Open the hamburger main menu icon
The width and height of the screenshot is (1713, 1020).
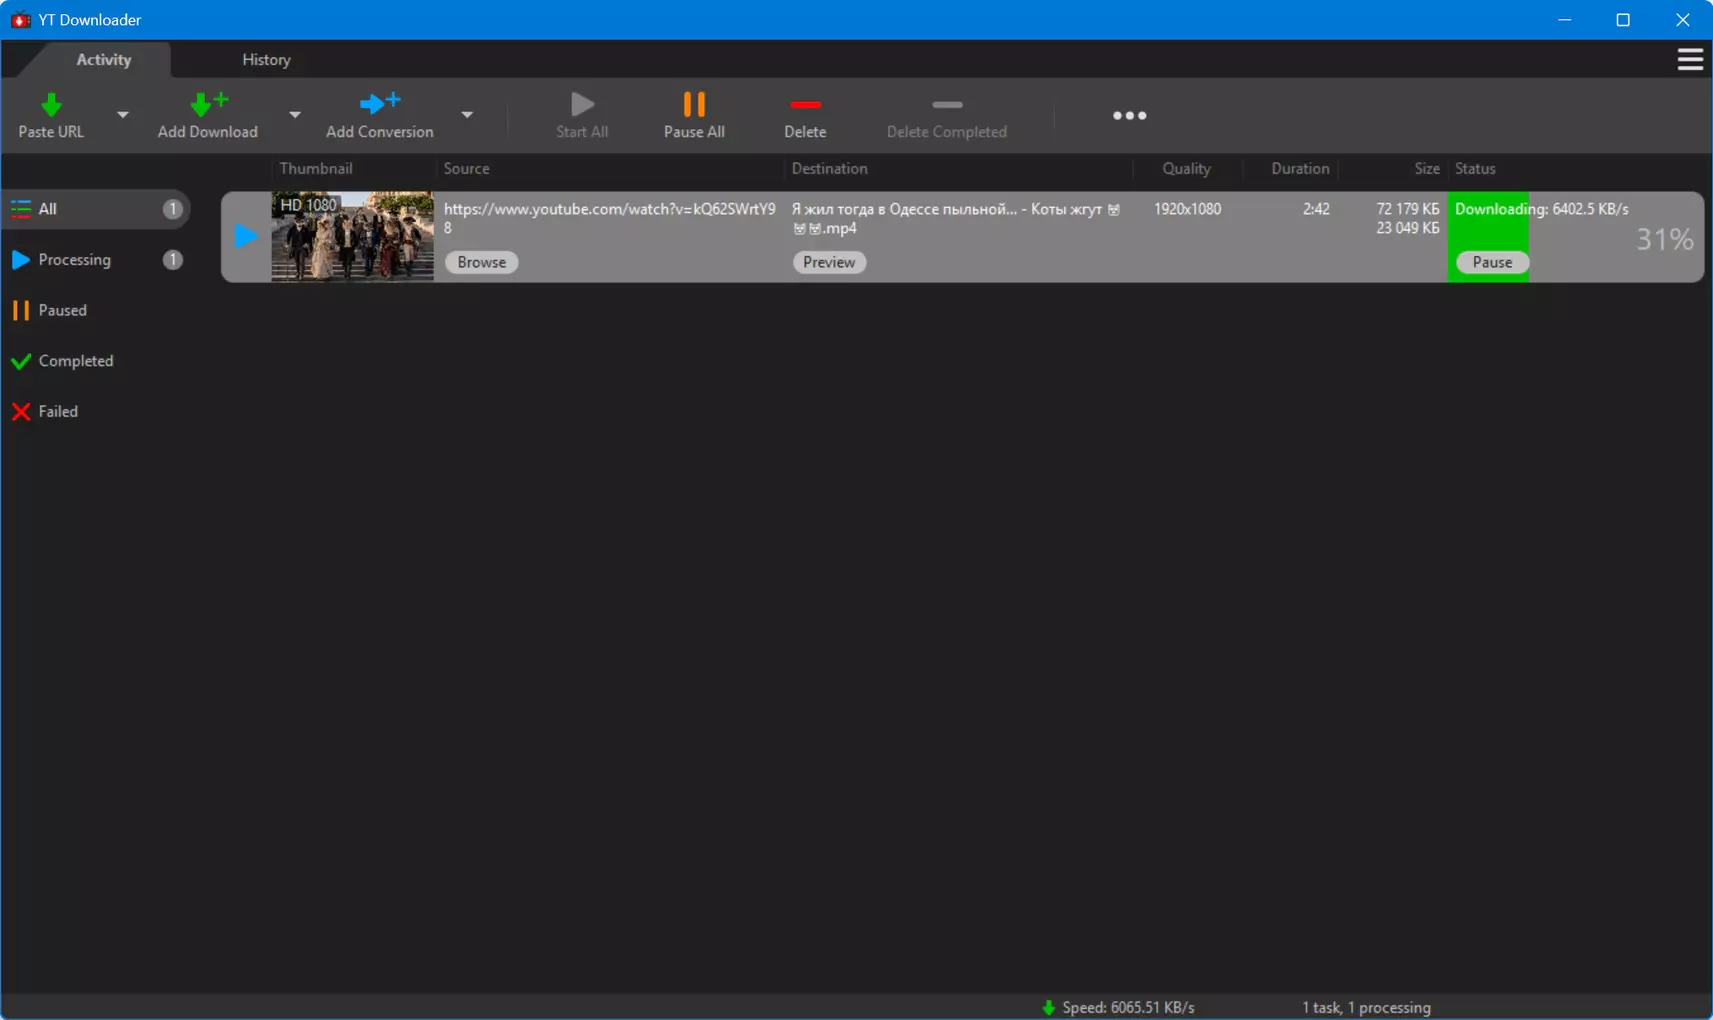pos(1690,60)
